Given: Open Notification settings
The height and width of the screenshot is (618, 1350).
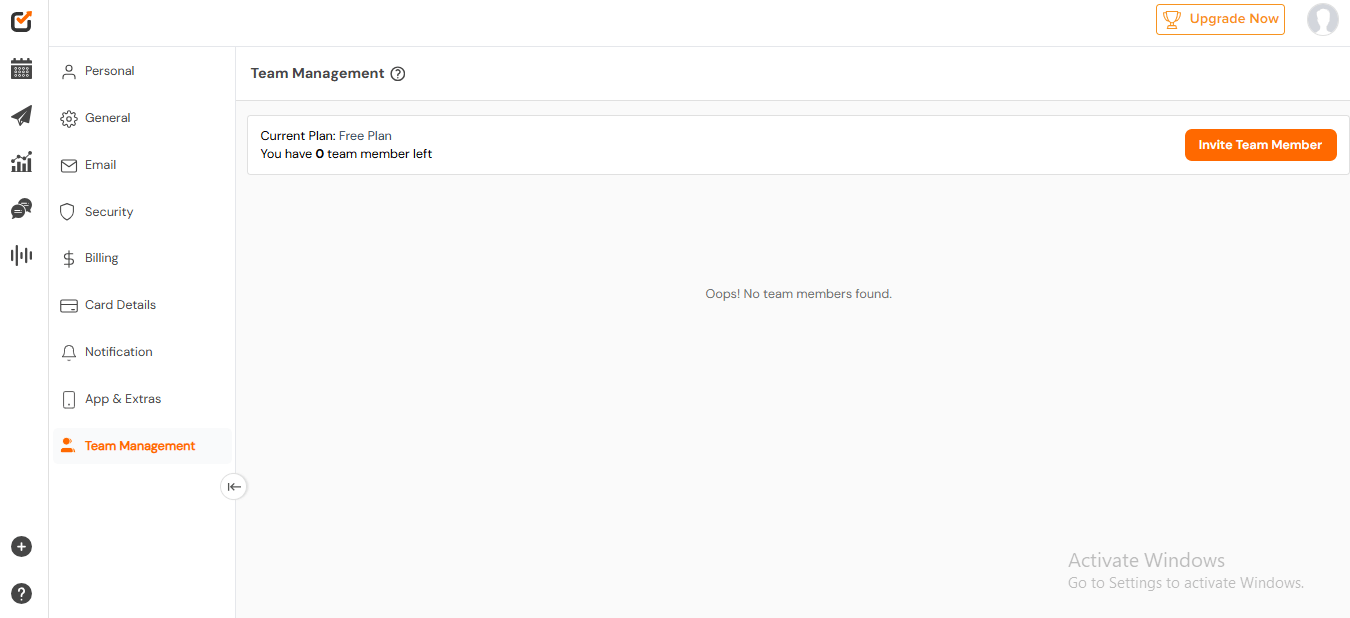Looking at the screenshot, I should [x=141, y=352].
